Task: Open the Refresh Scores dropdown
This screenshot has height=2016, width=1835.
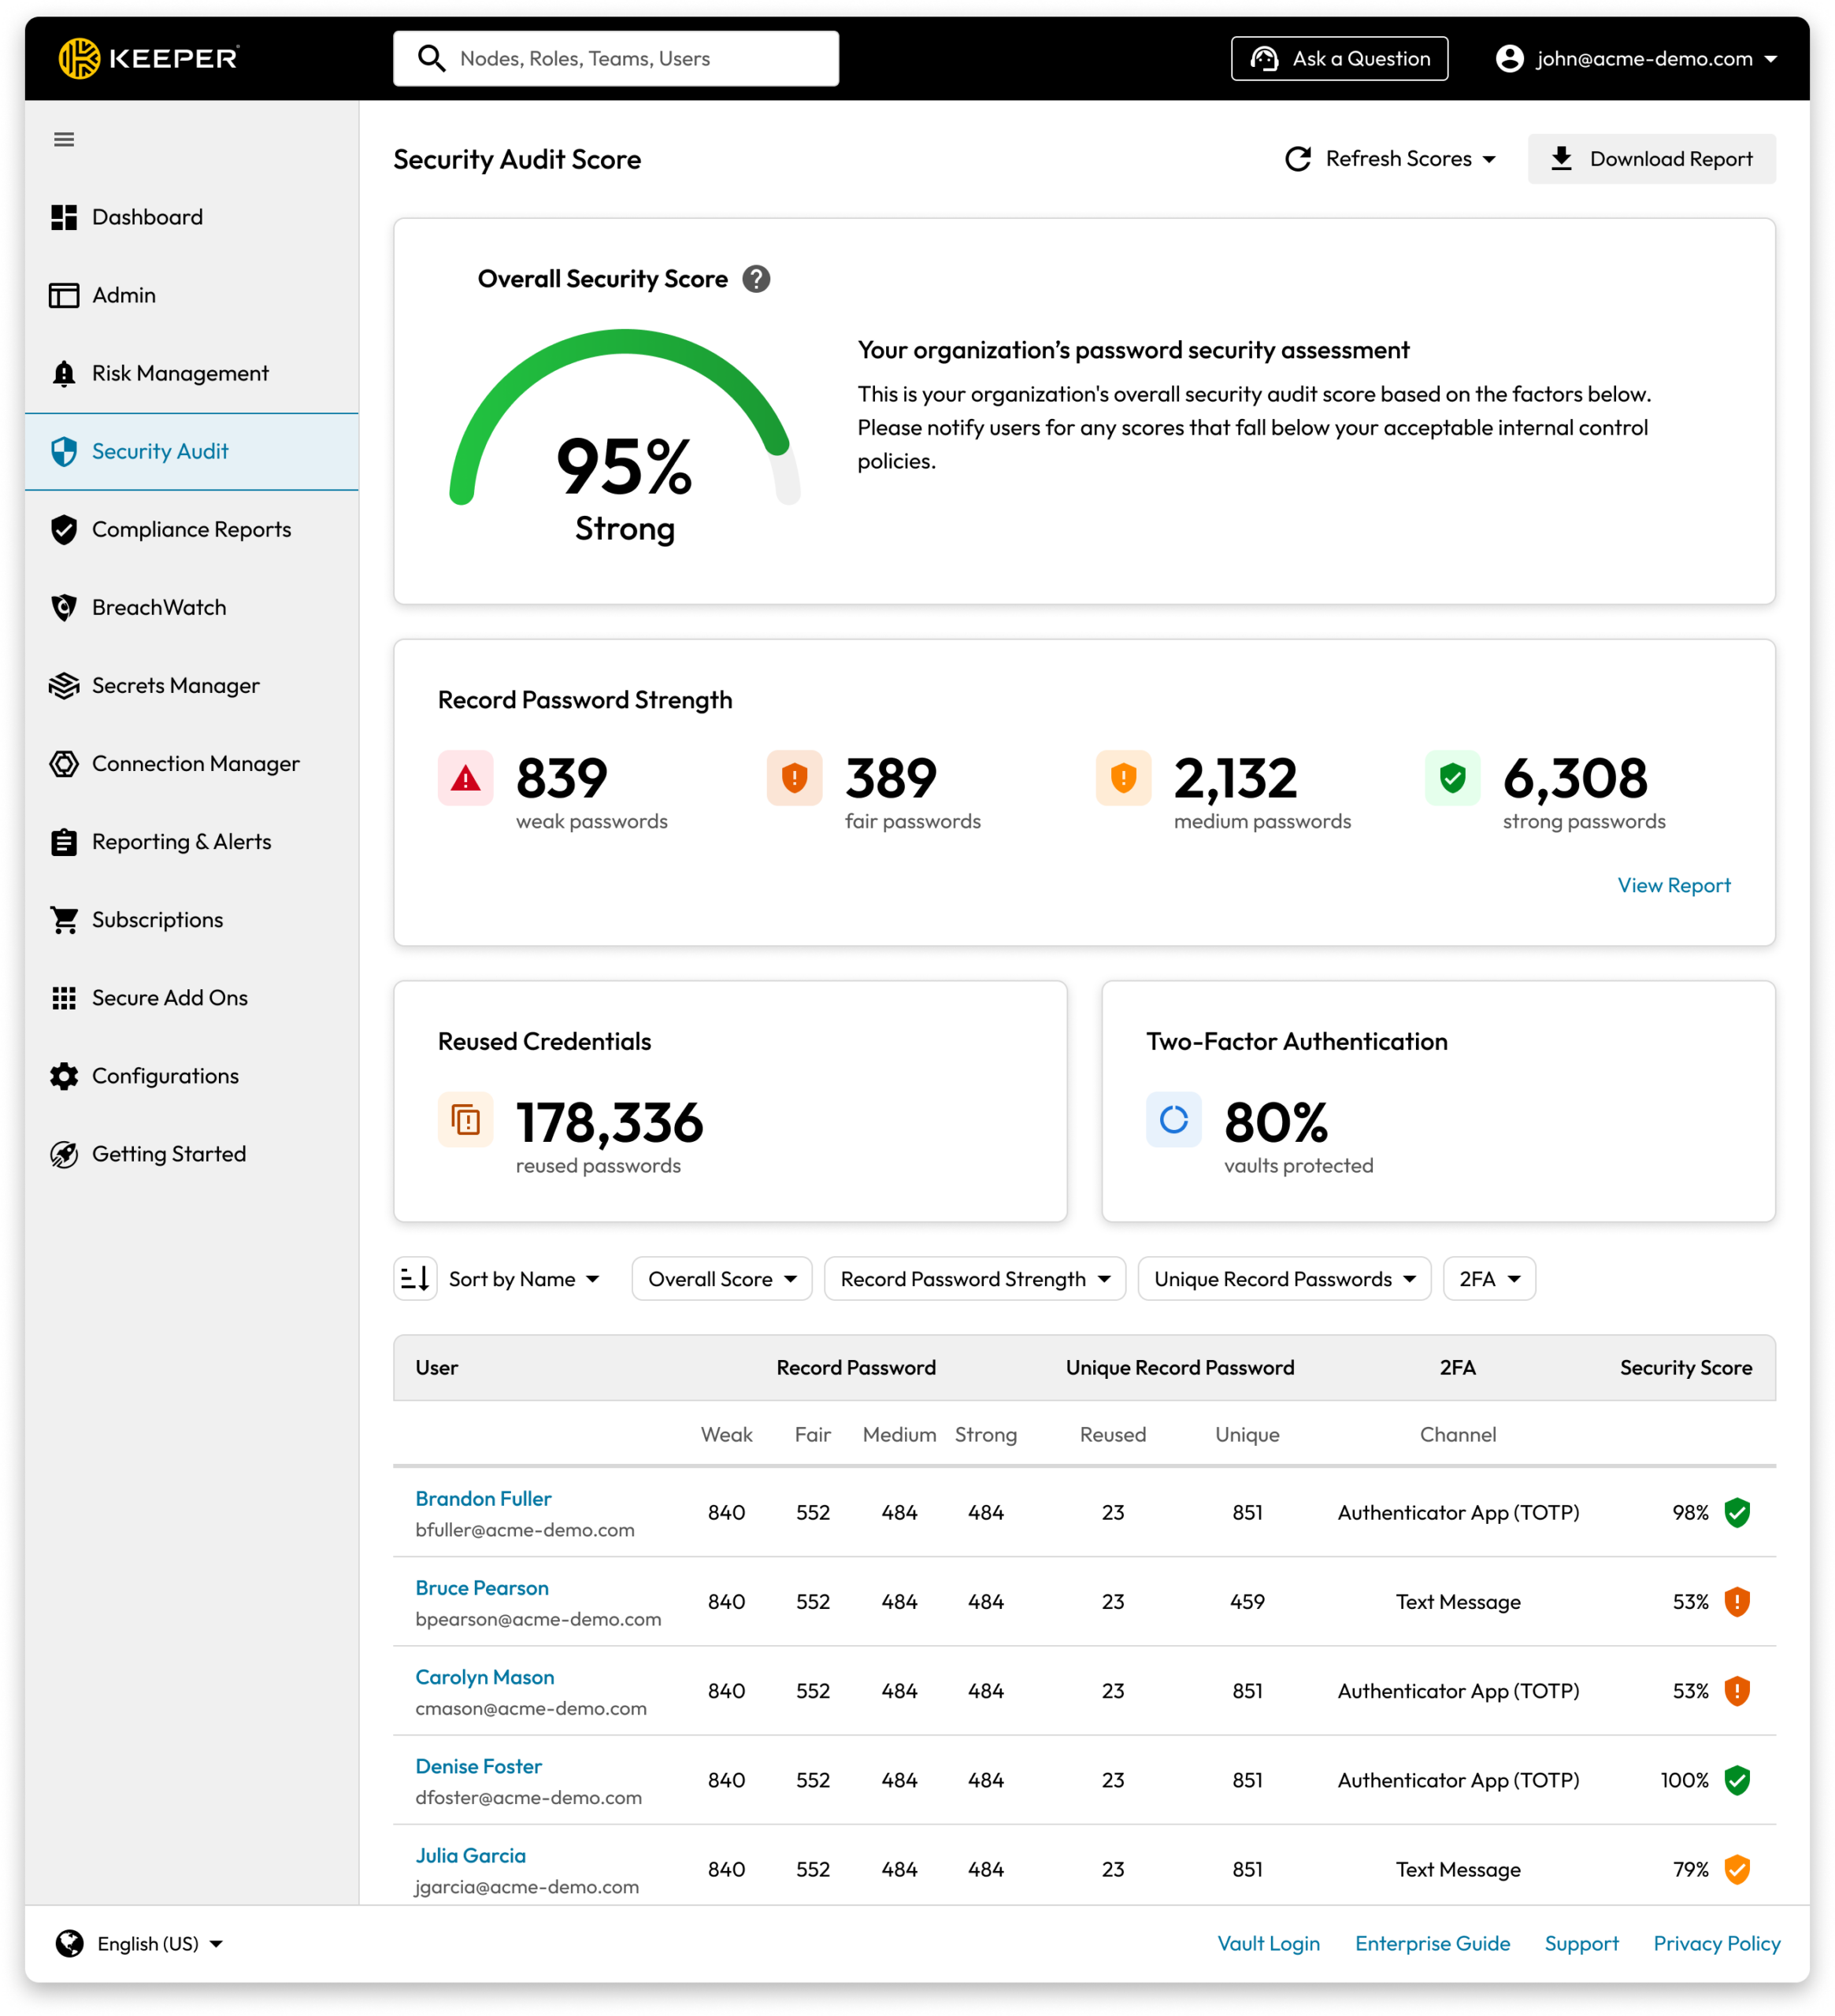Action: pyautogui.click(x=1390, y=158)
